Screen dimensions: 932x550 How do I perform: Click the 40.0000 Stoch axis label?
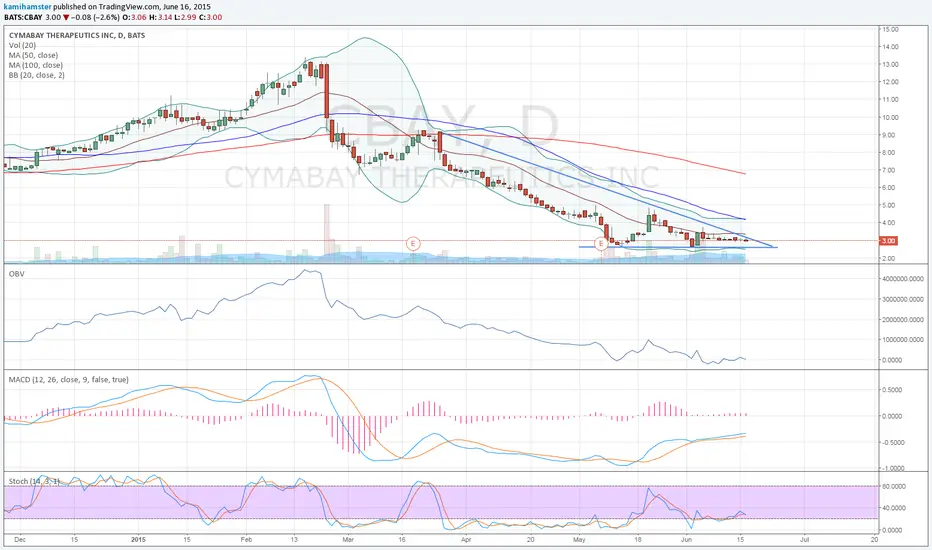coord(893,508)
